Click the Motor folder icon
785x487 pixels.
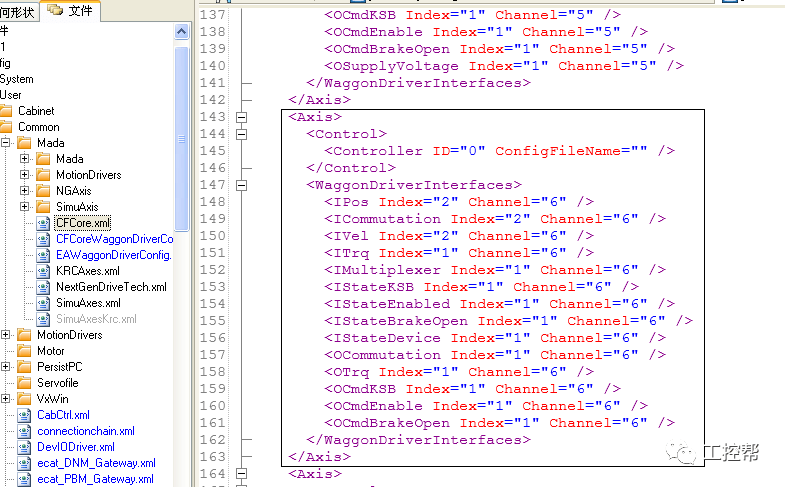coord(24,351)
